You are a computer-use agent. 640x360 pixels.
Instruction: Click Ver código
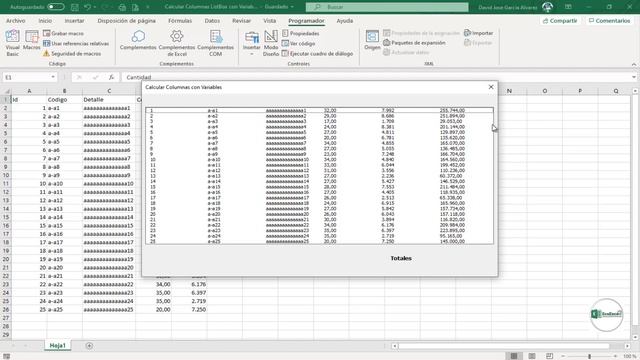pyautogui.click(x=299, y=43)
